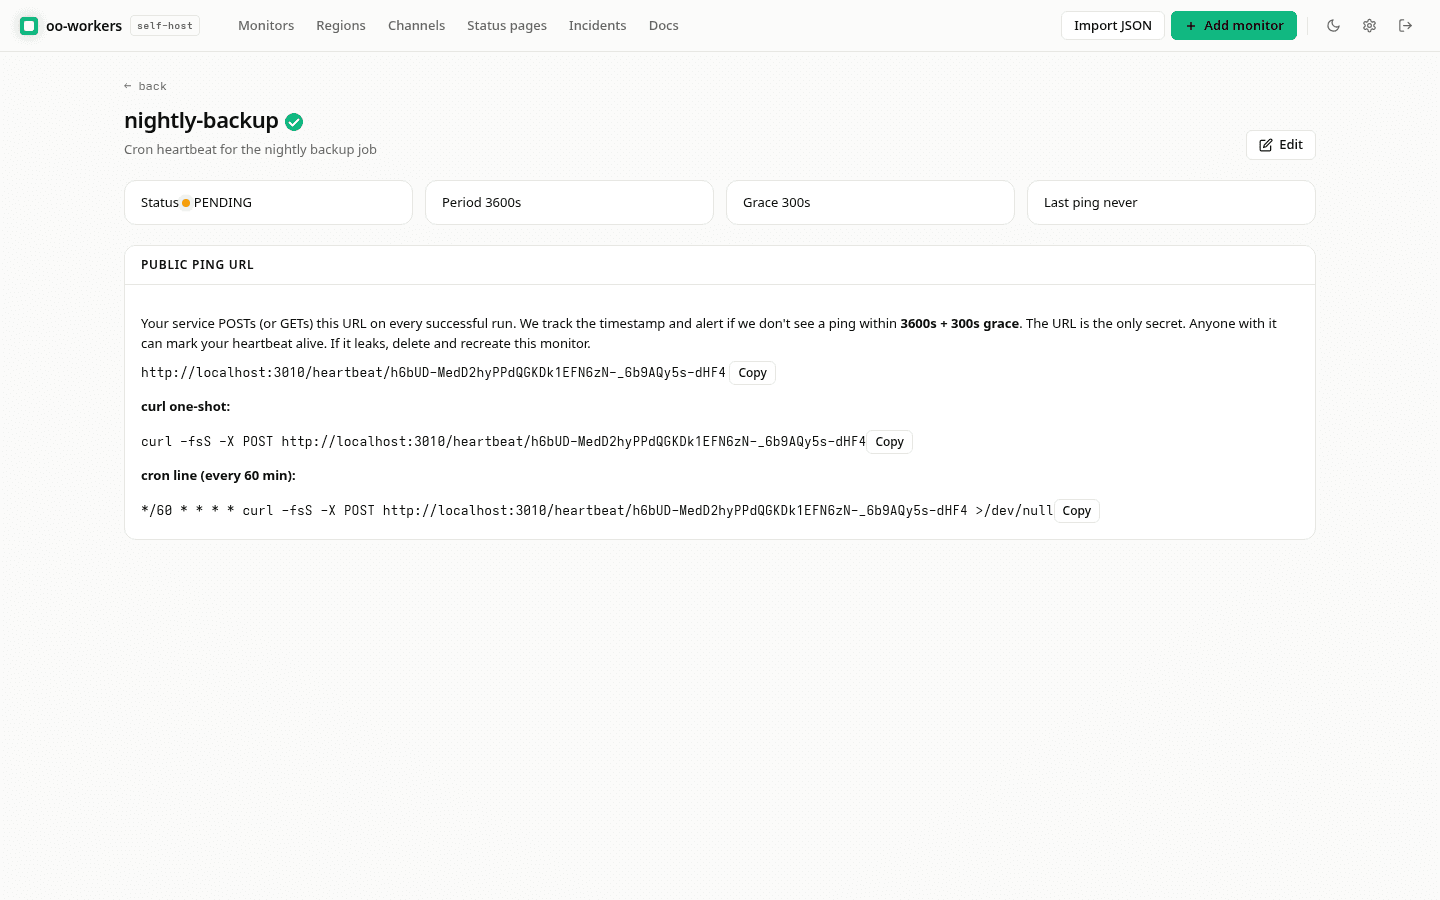
Task: Copy the curl one-shot command
Action: tap(890, 442)
